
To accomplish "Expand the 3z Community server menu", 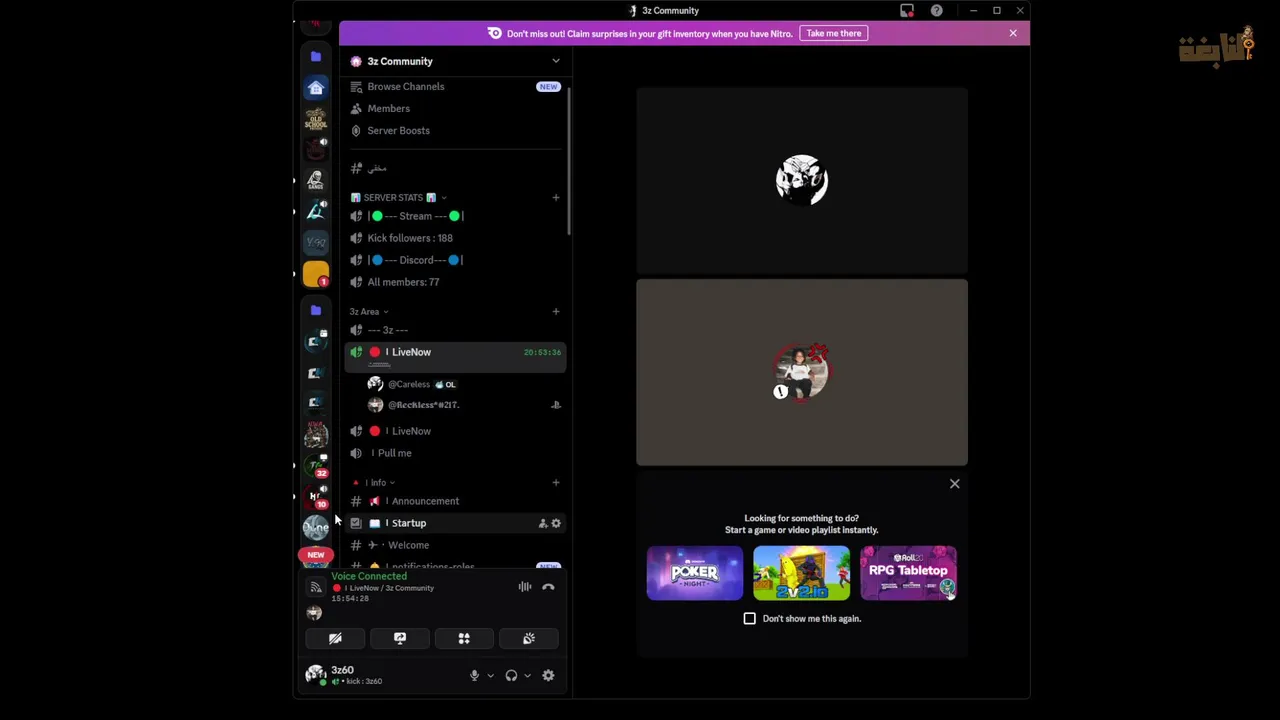I will [556, 61].
